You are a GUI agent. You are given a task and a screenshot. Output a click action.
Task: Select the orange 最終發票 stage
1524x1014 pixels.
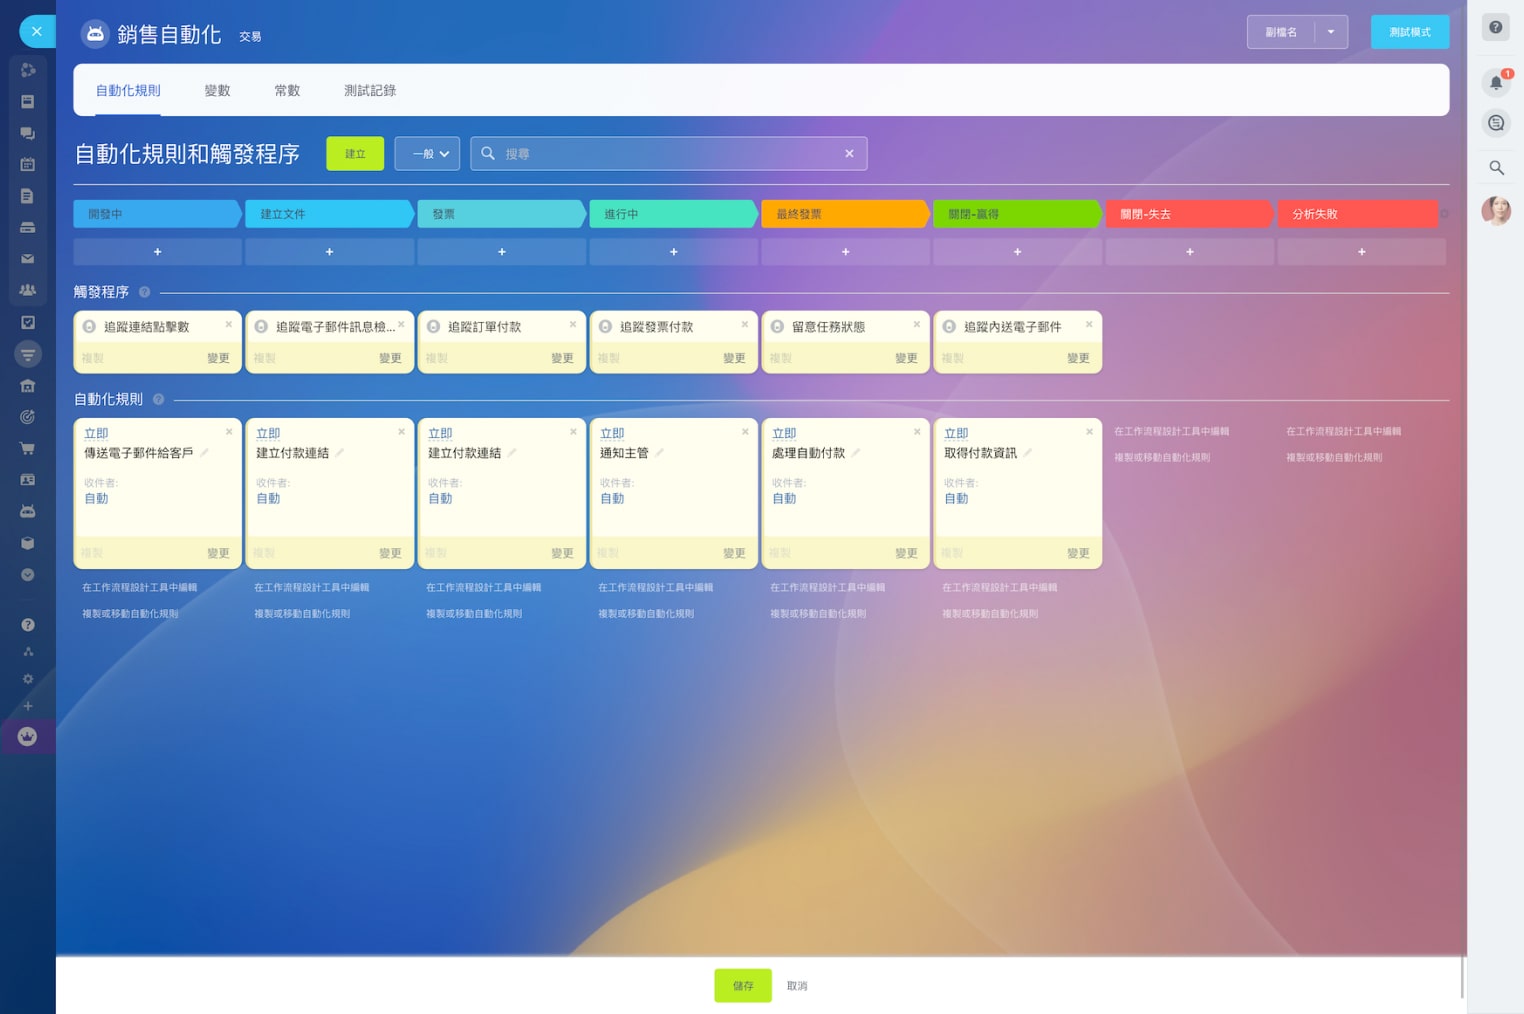844,214
